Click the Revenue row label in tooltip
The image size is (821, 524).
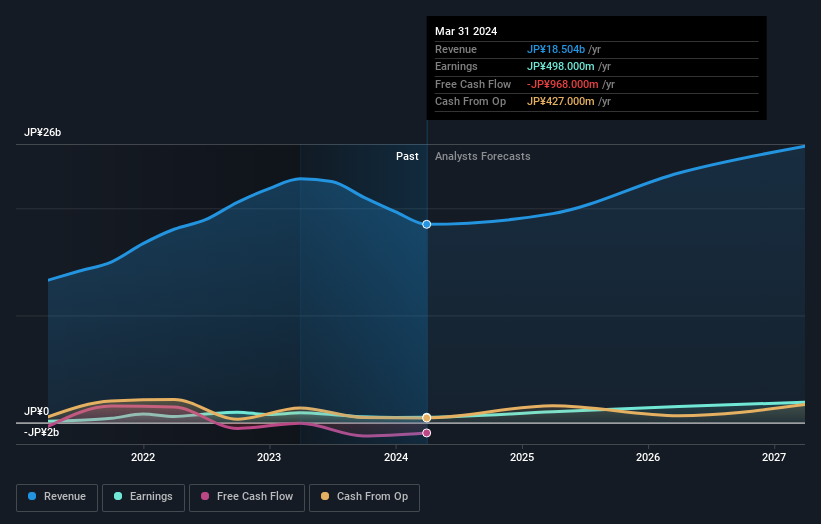click(x=456, y=49)
